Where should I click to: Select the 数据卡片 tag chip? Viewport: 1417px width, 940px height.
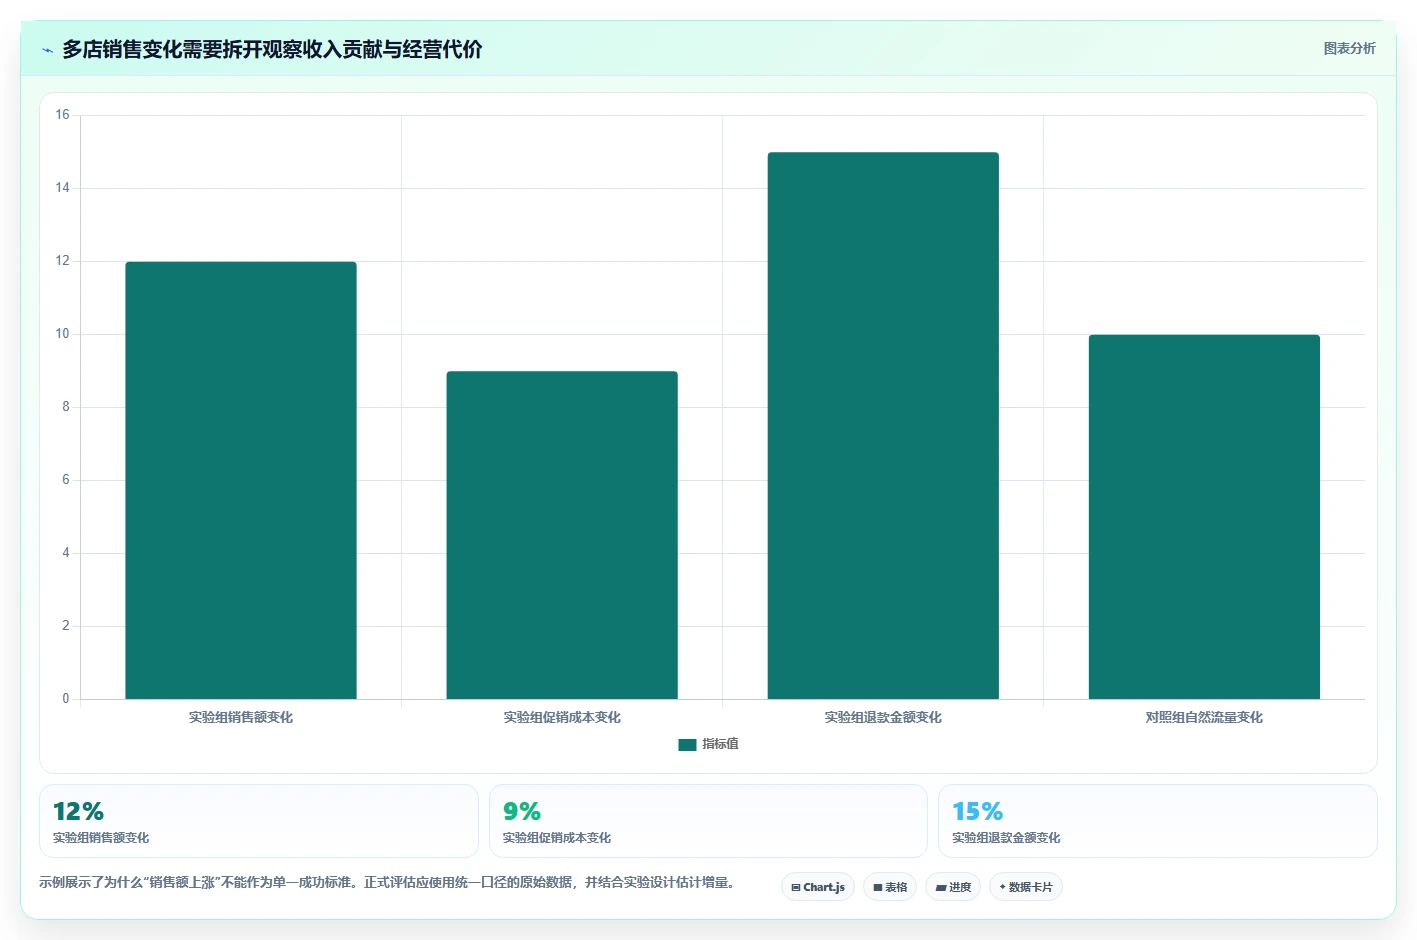(x=1026, y=887)
